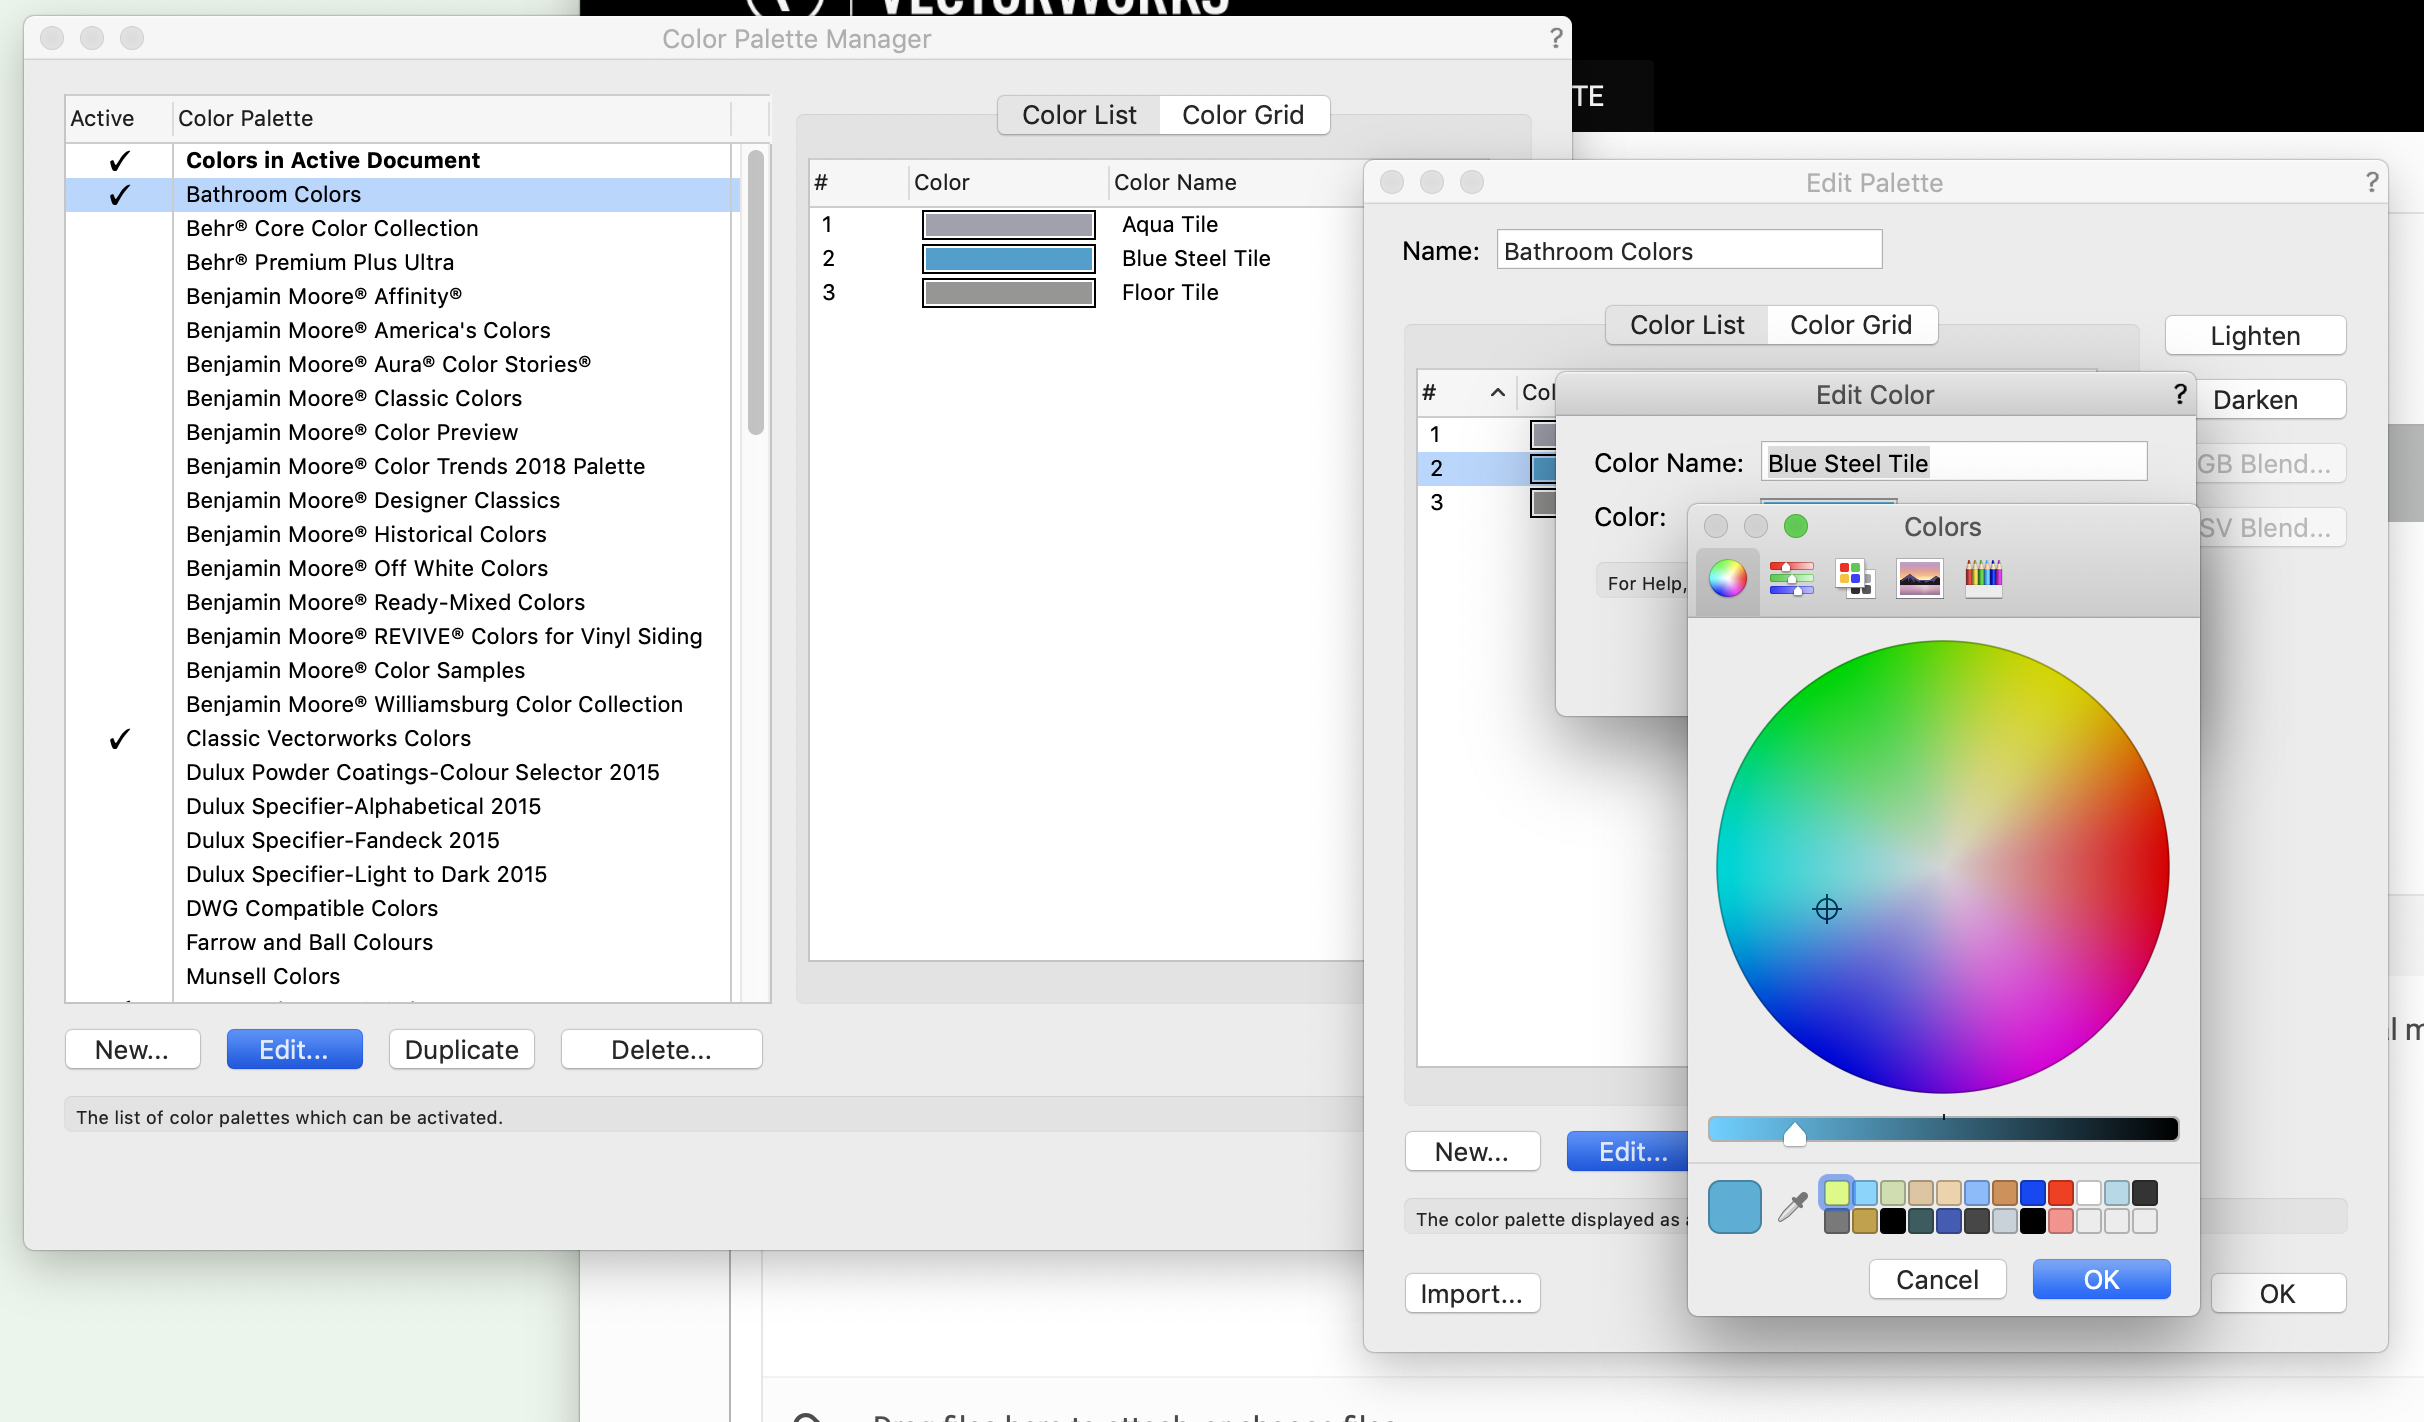
Task: Select the color swatches grid icon
Action: pos(1855,577)
